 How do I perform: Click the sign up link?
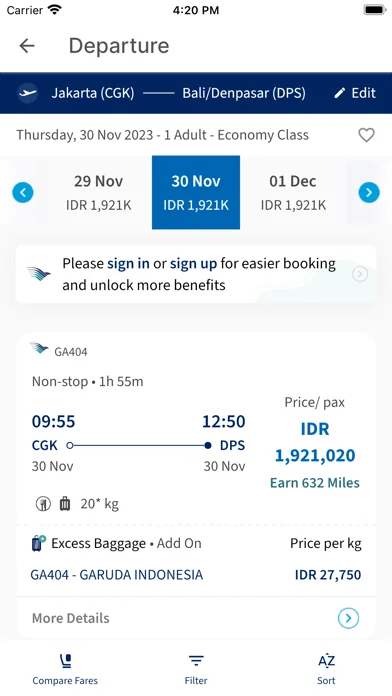pyautogui.click(x=194, y=264)
